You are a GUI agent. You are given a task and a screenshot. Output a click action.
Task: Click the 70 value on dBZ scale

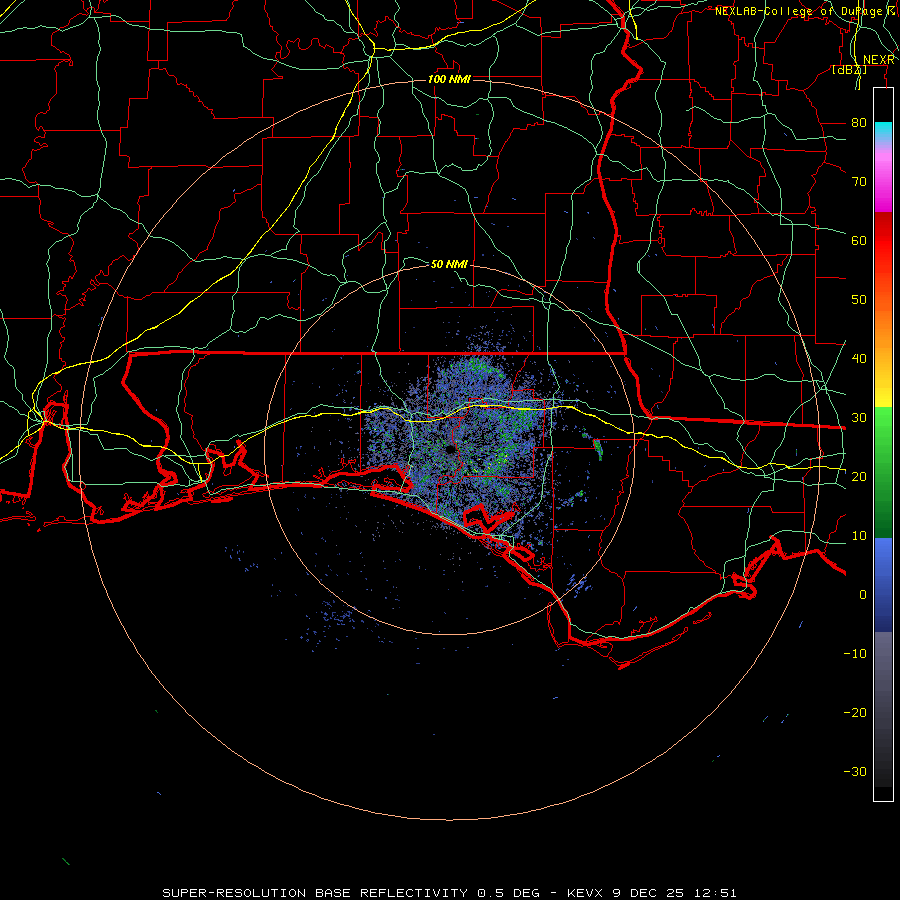[x=859, y=182]
